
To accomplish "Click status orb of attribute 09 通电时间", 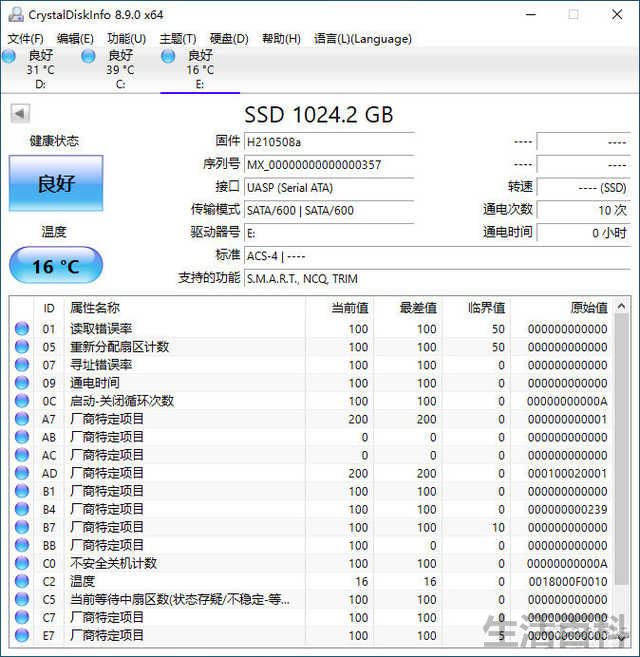I will [x=22, y=383].
